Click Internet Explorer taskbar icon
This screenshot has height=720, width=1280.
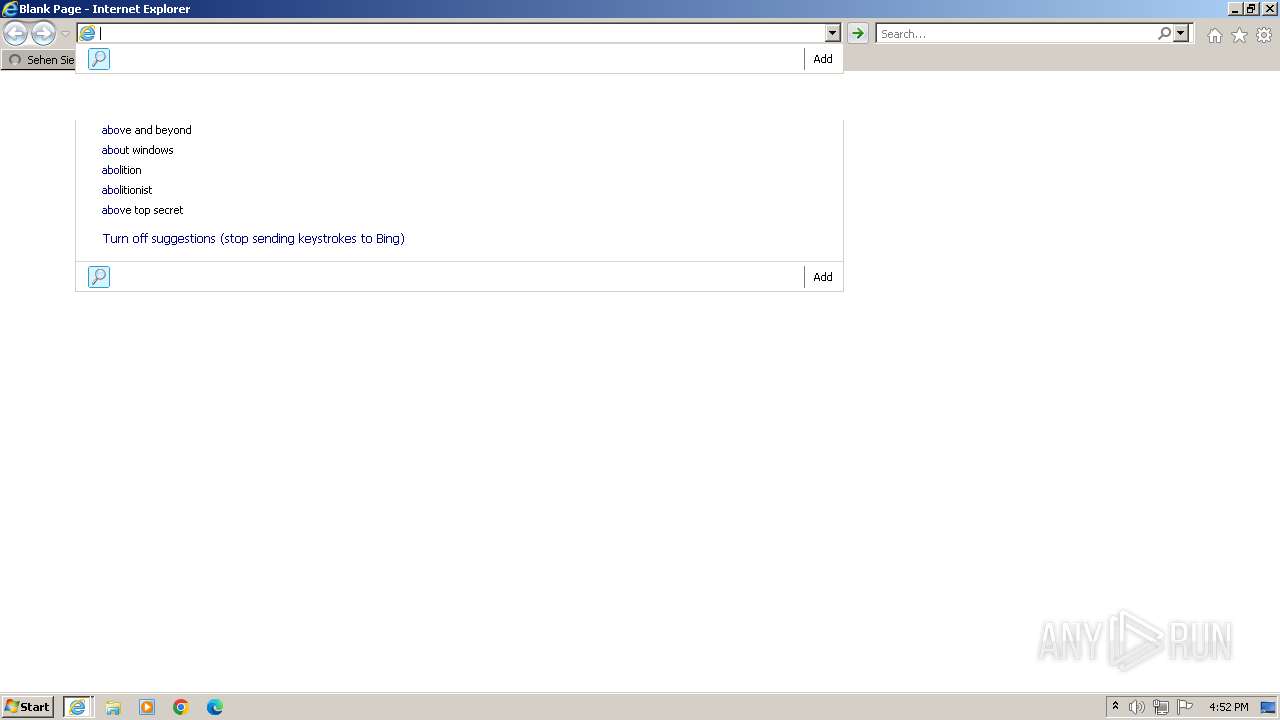pyautogui.click(x=78, y=707)
